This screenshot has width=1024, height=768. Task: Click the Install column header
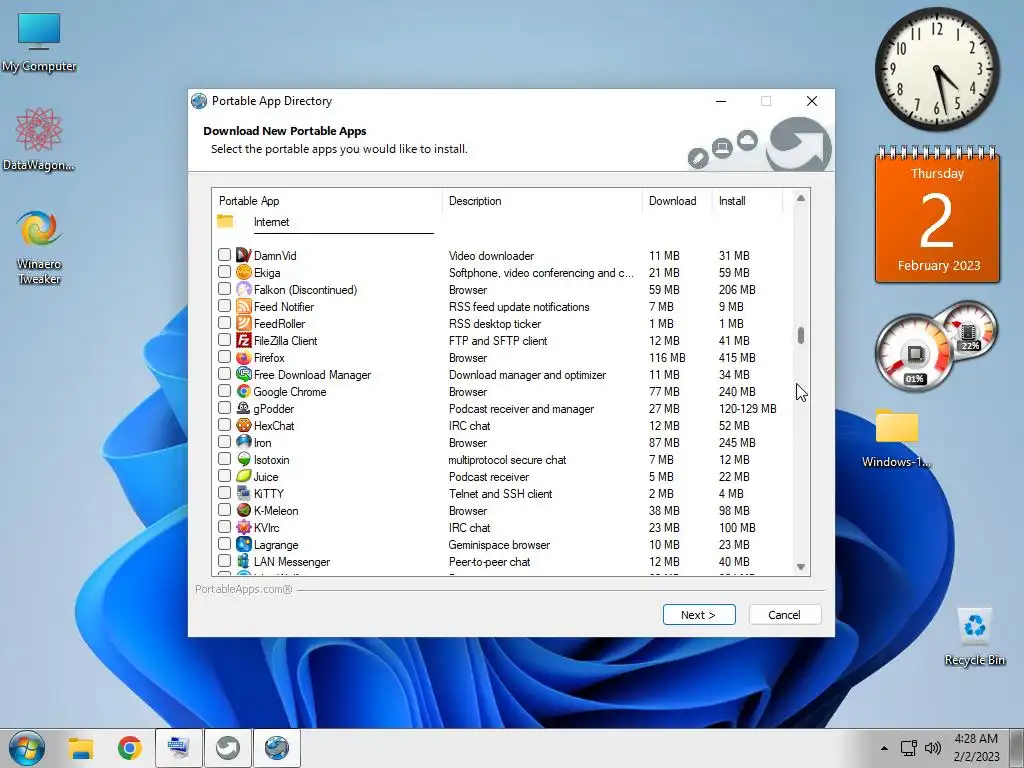[x=746, y=200]
